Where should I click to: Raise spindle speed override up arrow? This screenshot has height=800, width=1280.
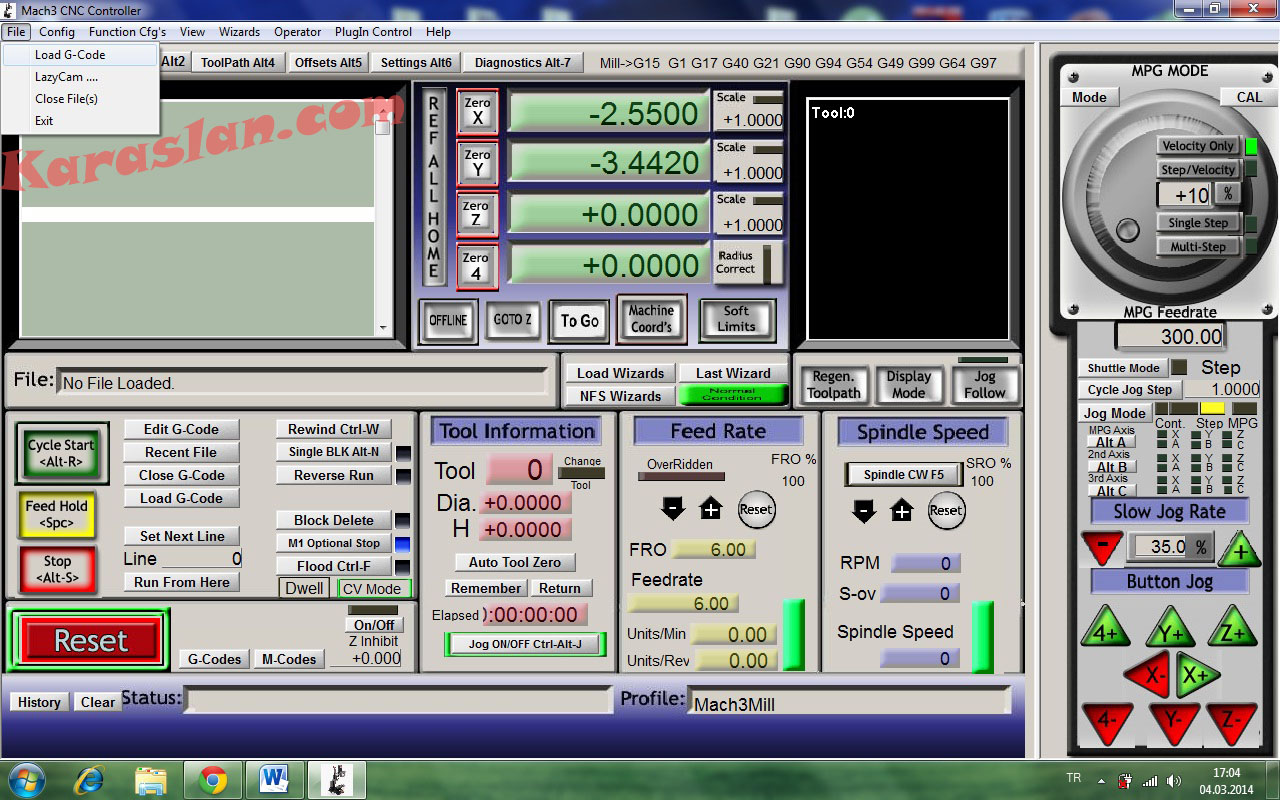pyautogui.click(x=901, y=510)
